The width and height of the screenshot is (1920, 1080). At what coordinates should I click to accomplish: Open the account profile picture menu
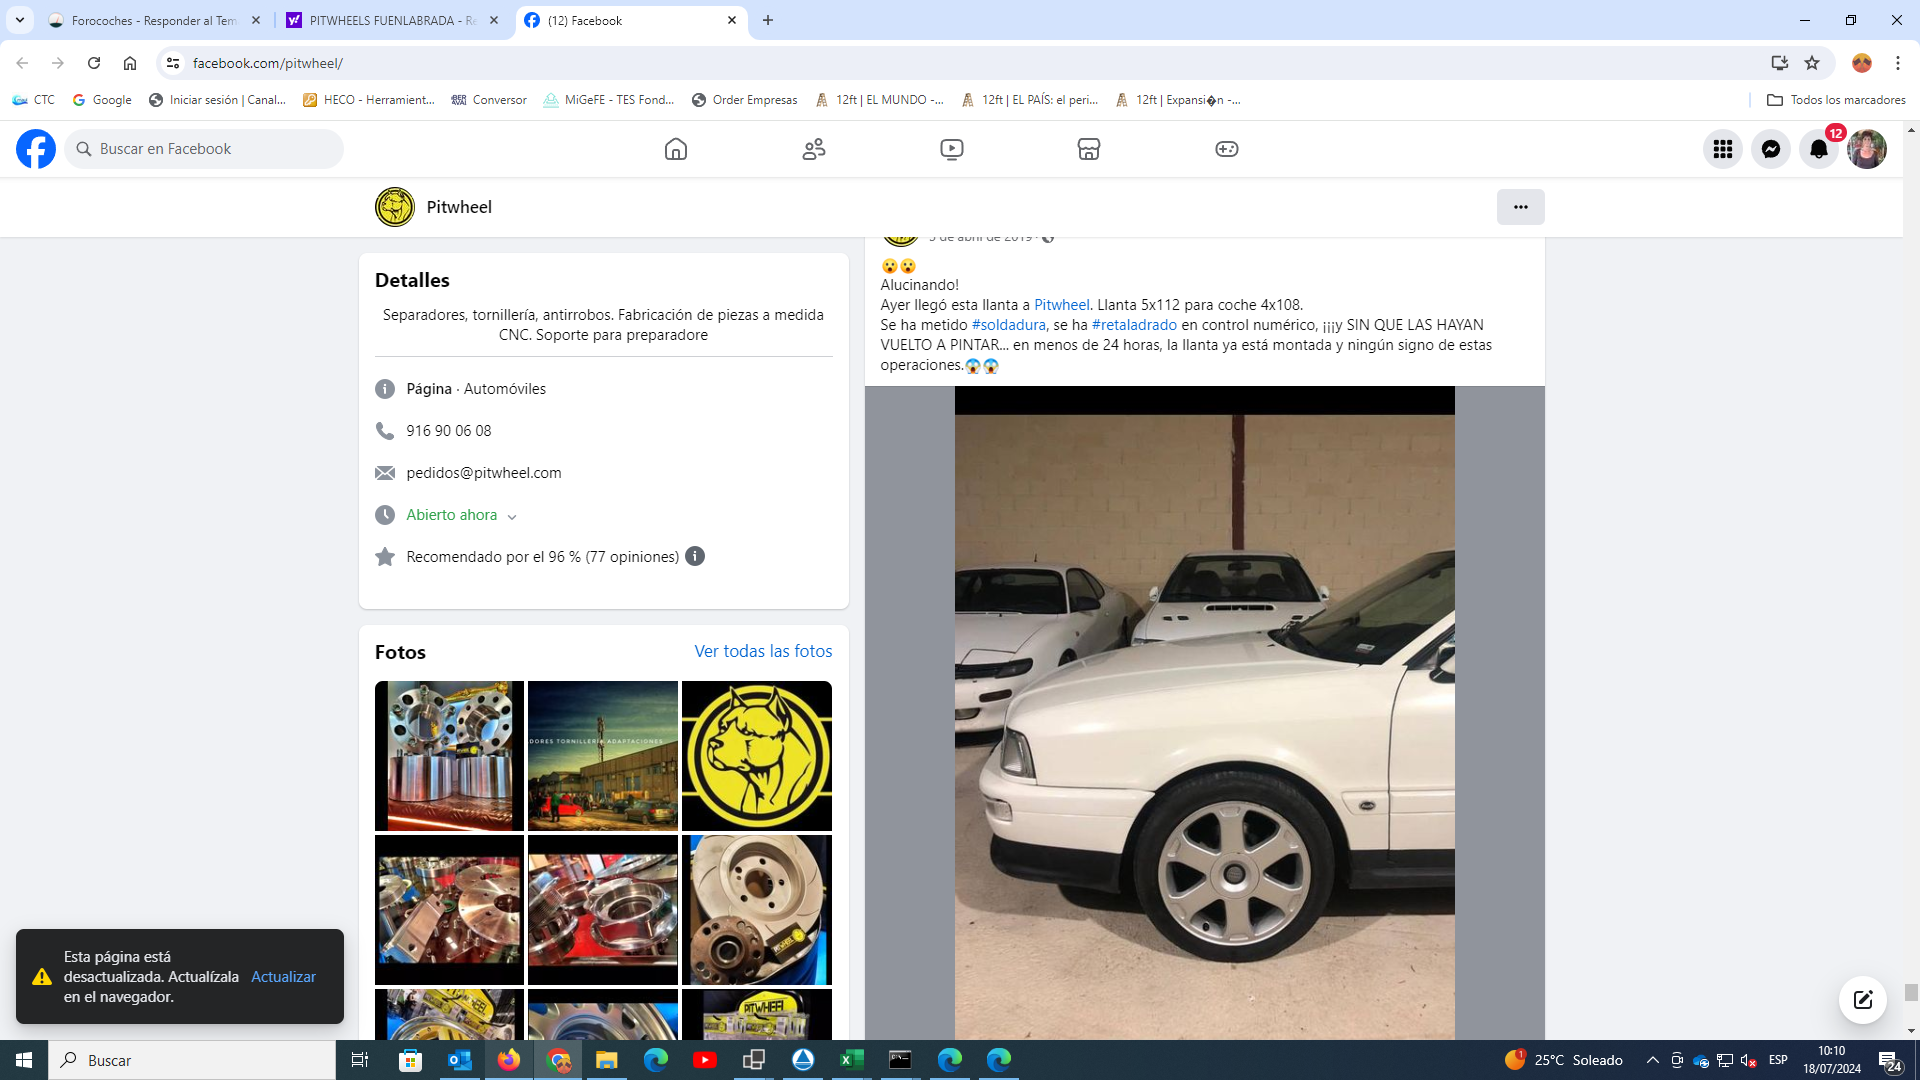tap(1867, 149)
